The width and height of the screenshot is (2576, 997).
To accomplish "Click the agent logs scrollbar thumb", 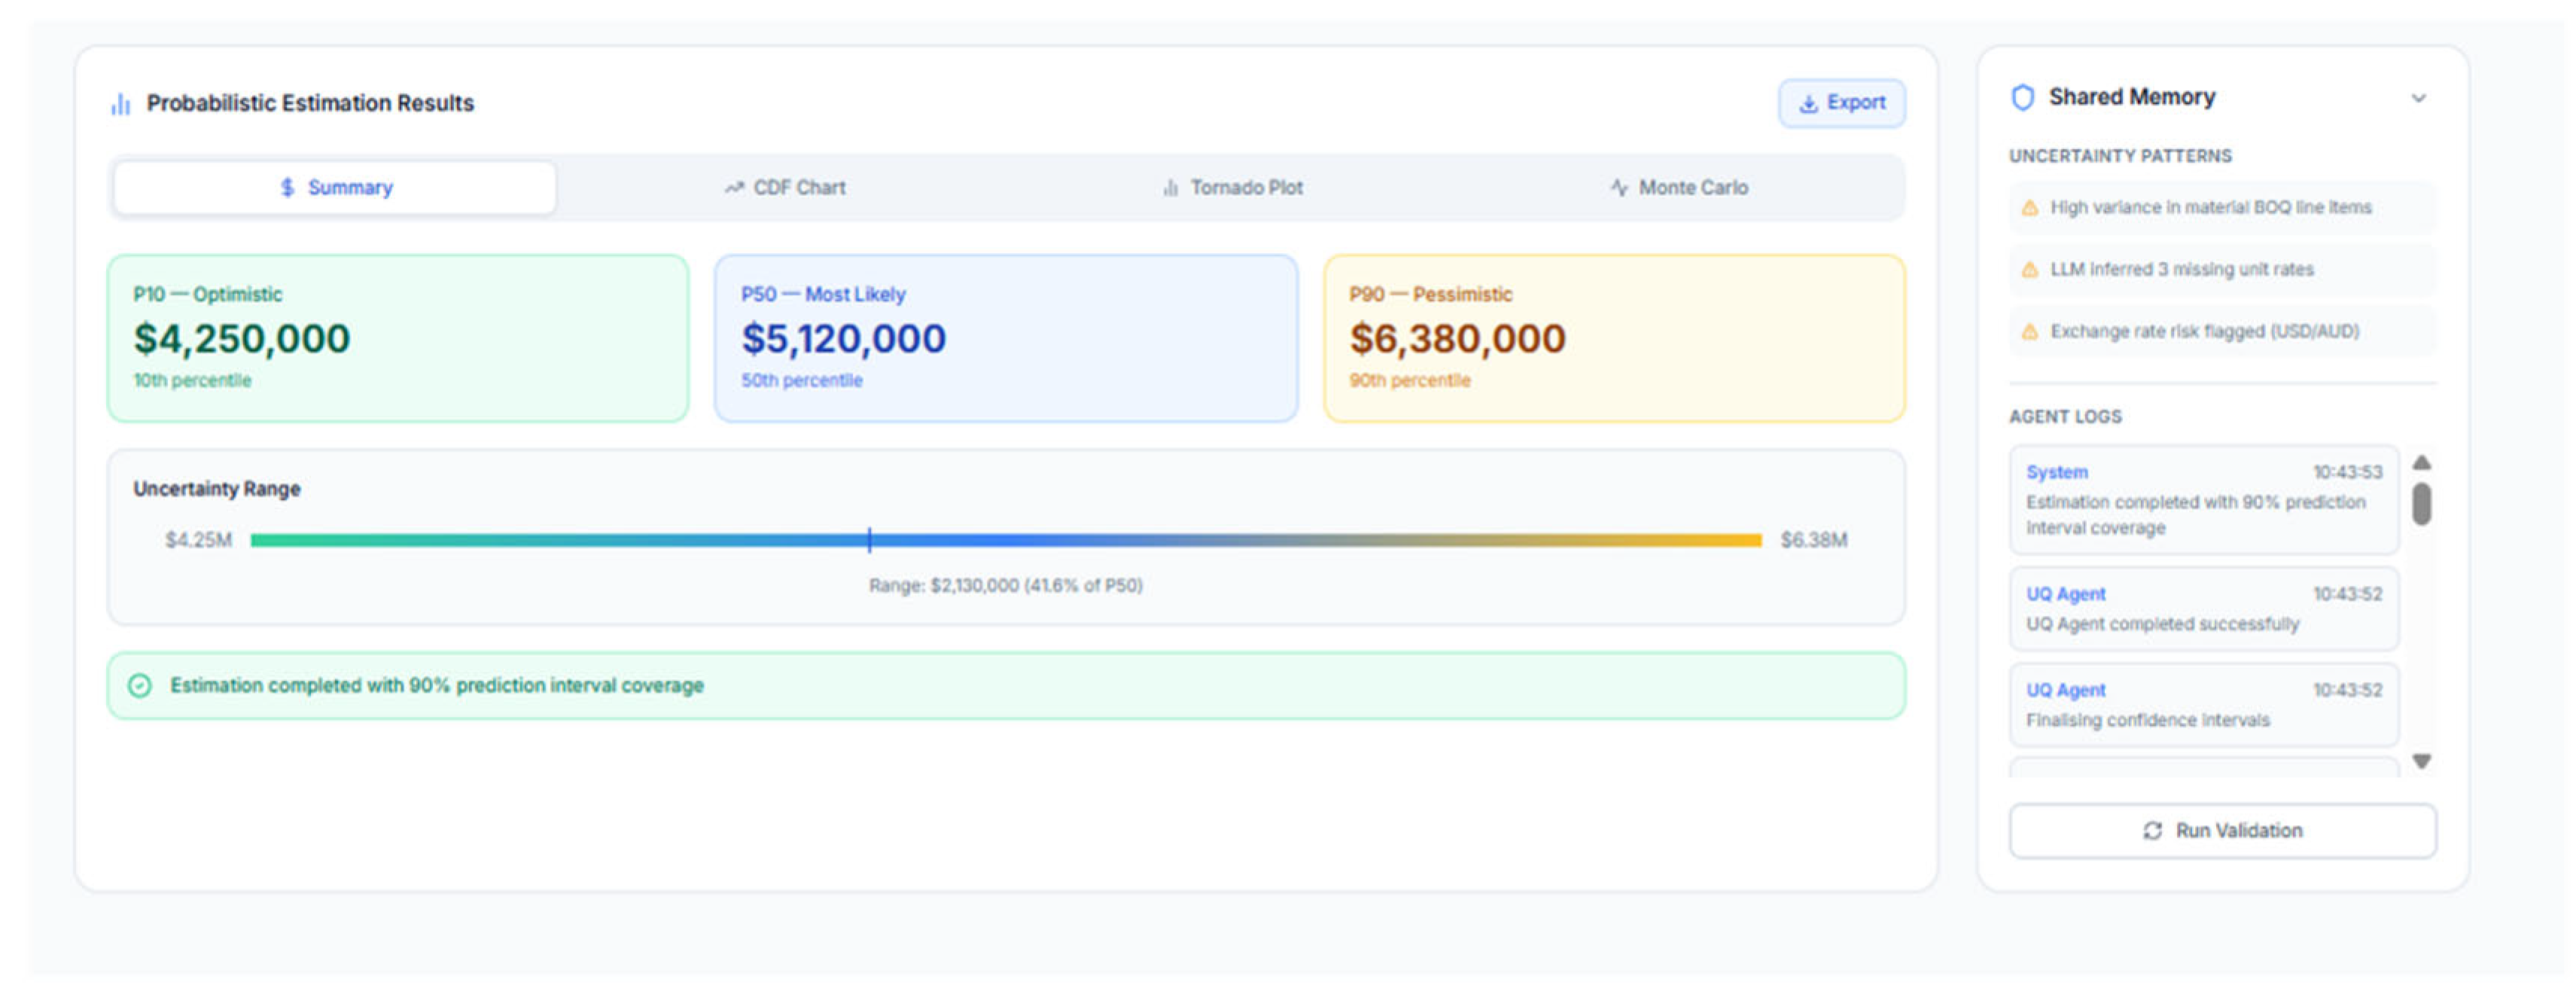I will (2421, 504).
